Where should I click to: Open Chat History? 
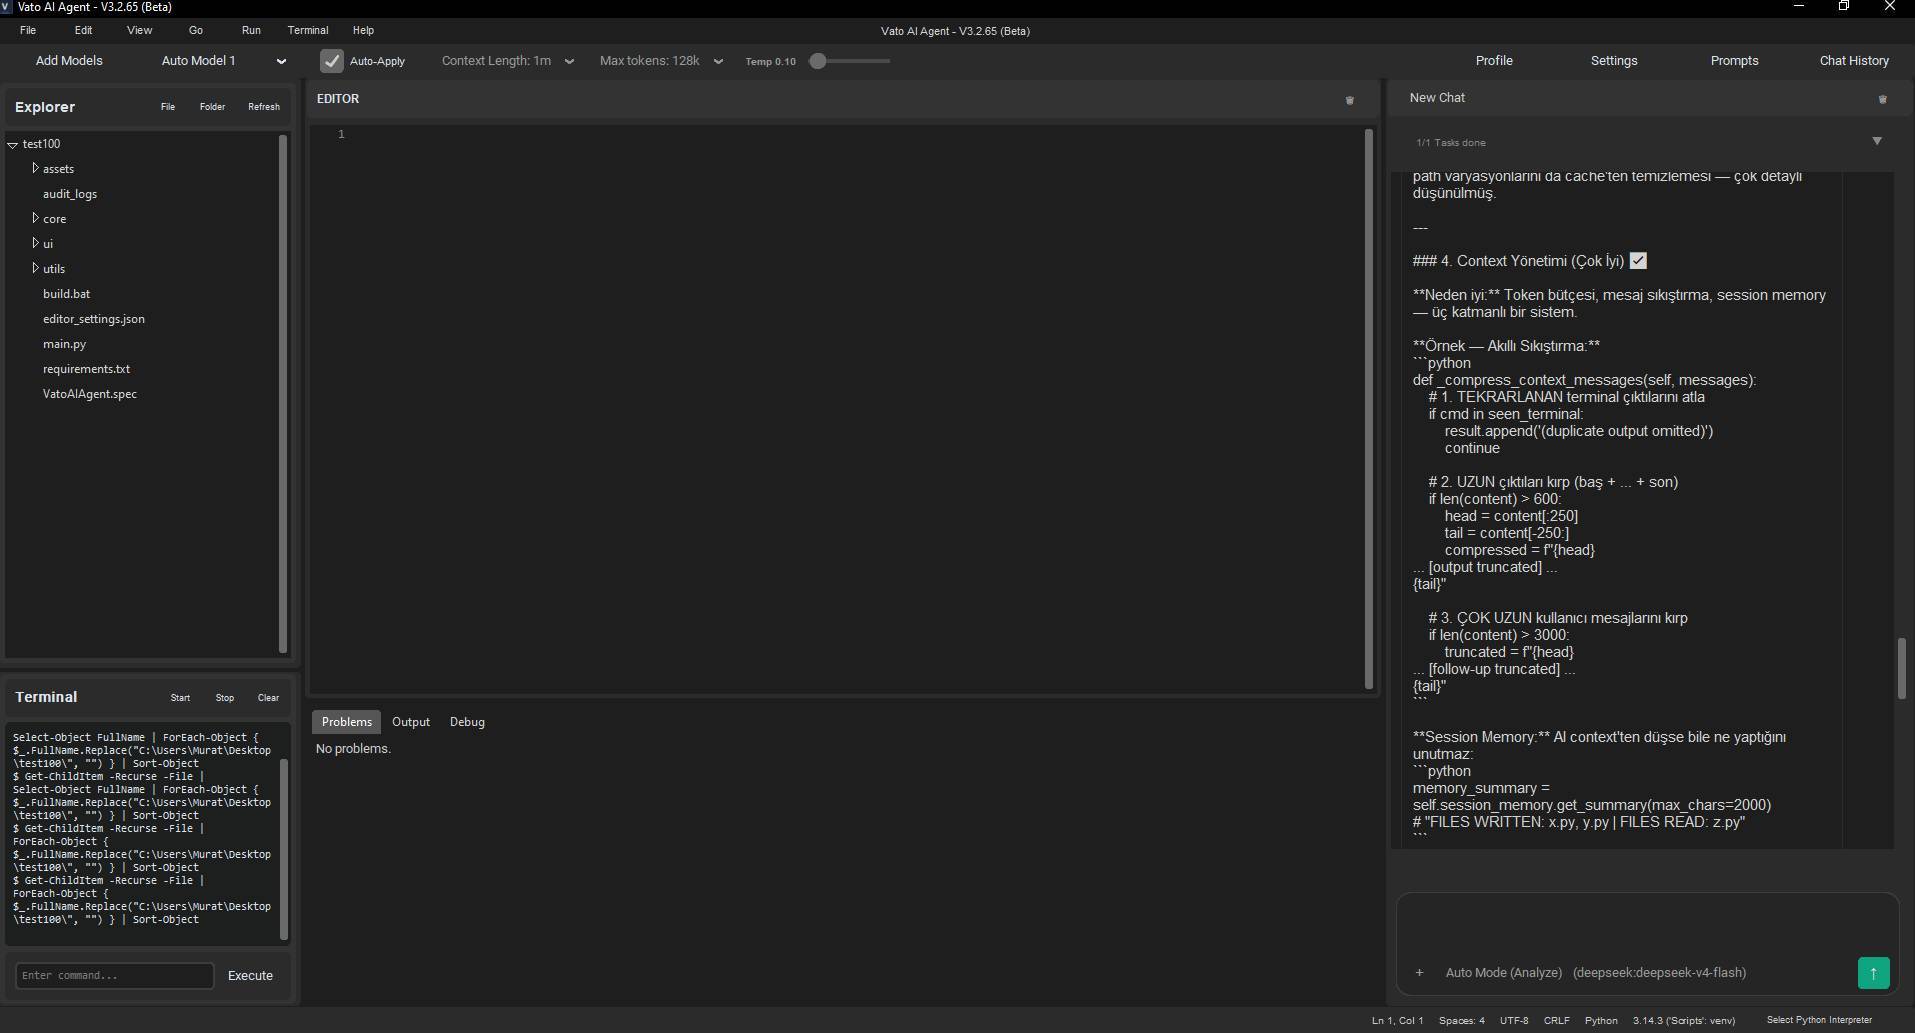tap(1854, 61)
